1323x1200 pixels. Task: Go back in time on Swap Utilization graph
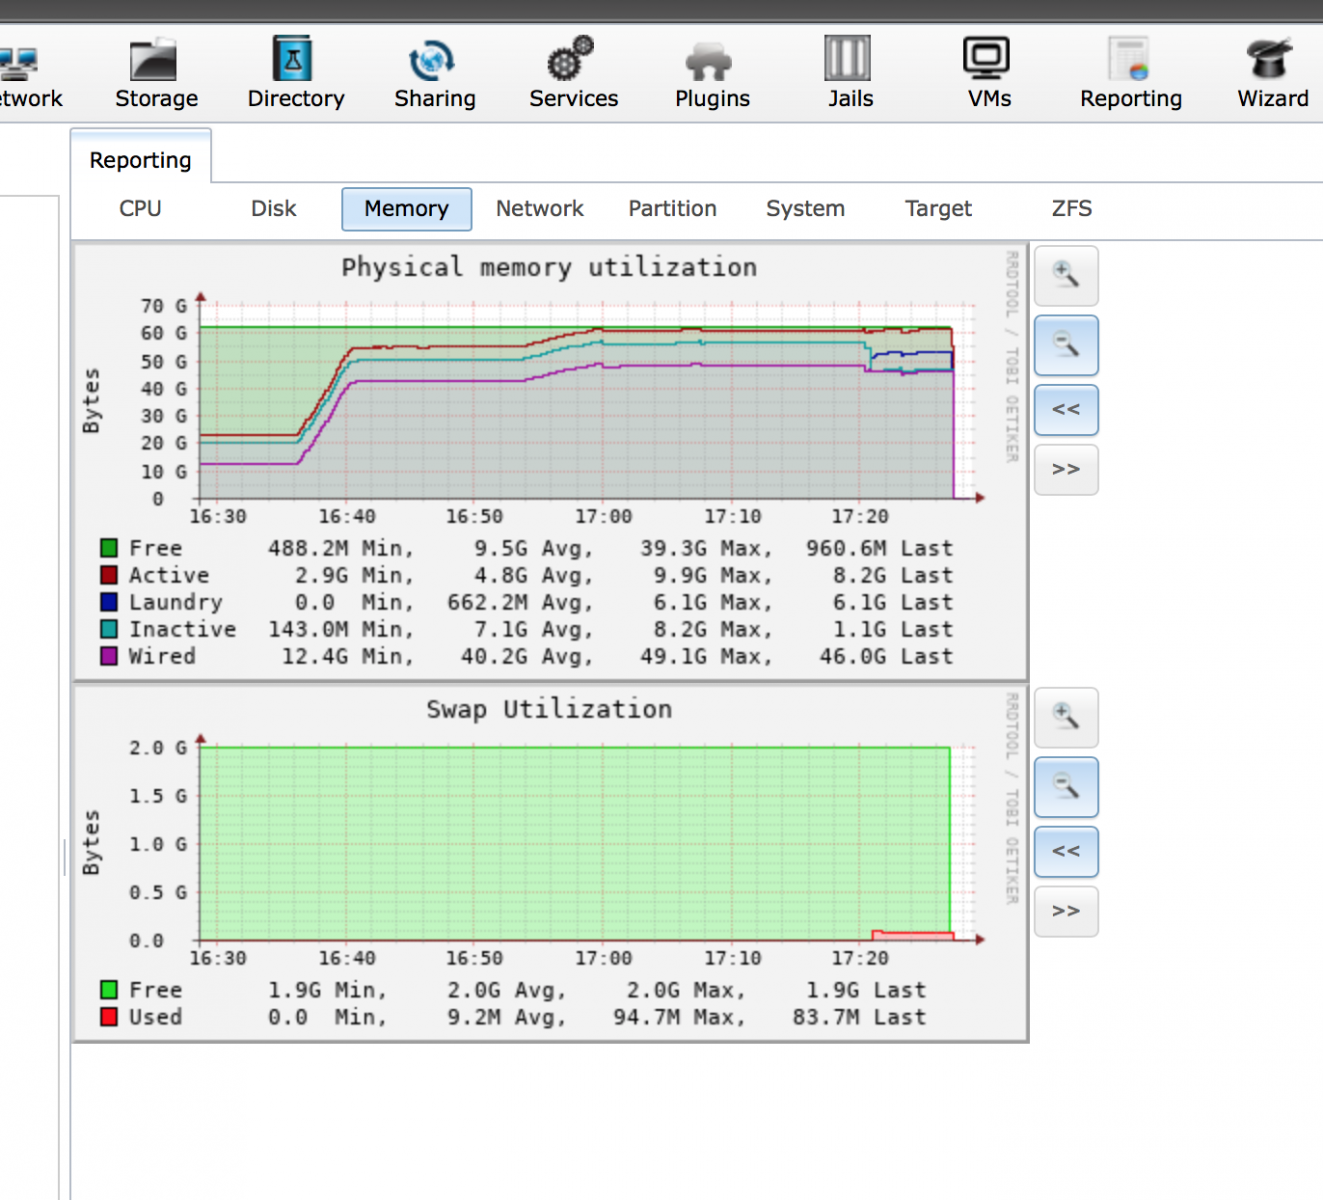(x=1066, y=852)
